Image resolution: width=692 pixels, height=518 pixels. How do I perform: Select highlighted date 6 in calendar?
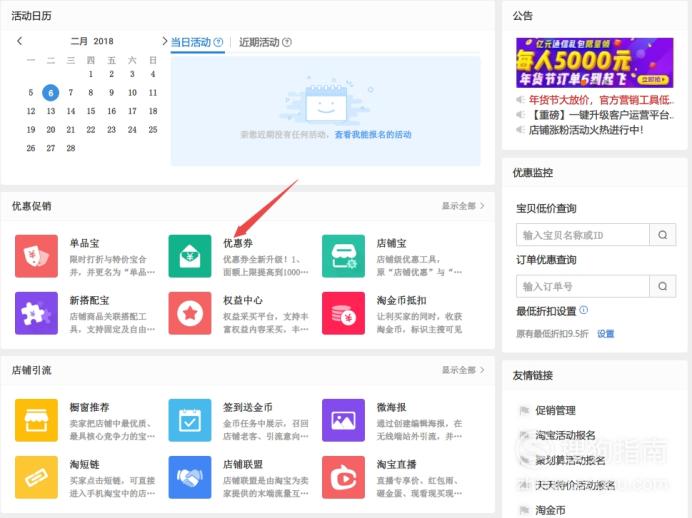pos(51,93)
